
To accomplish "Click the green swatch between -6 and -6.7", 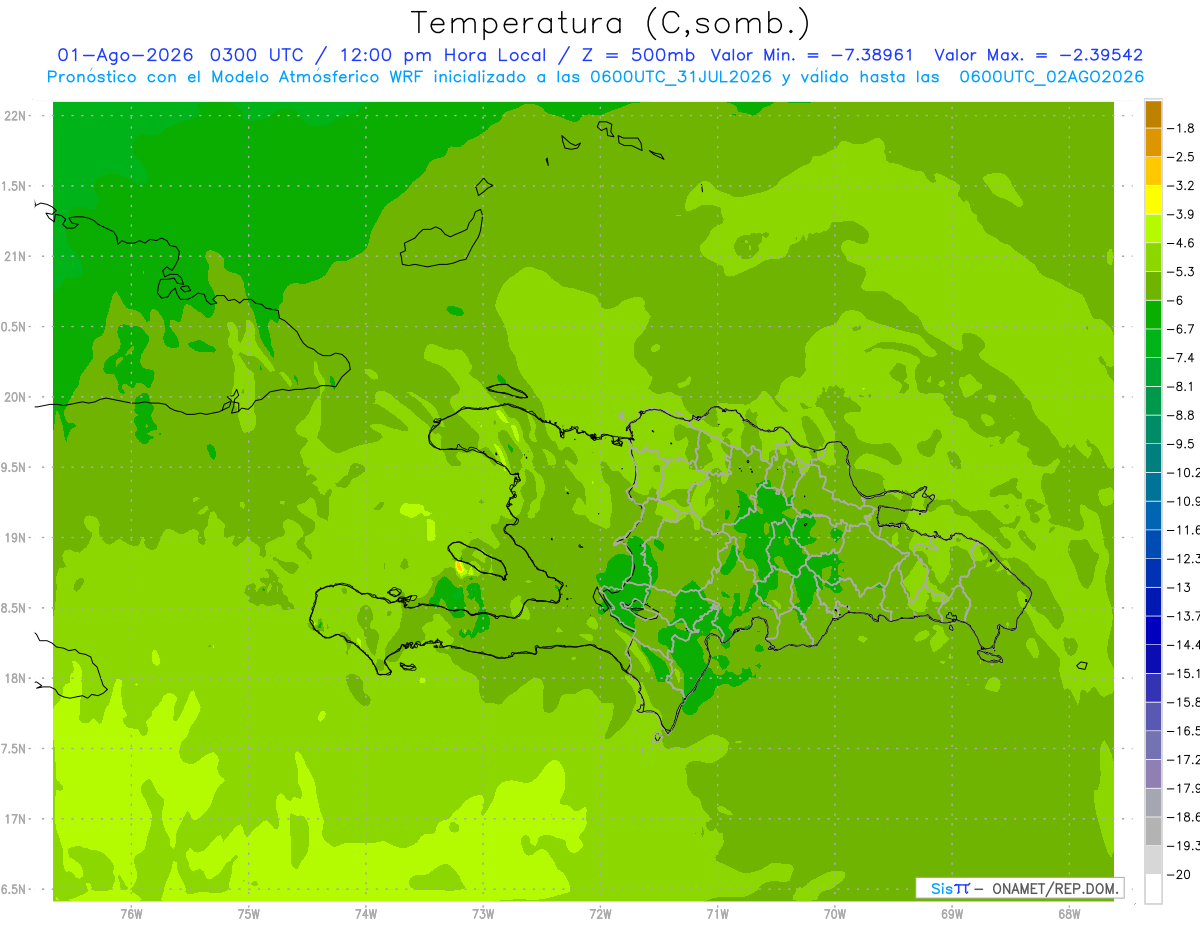I will tap(1153, 315).
